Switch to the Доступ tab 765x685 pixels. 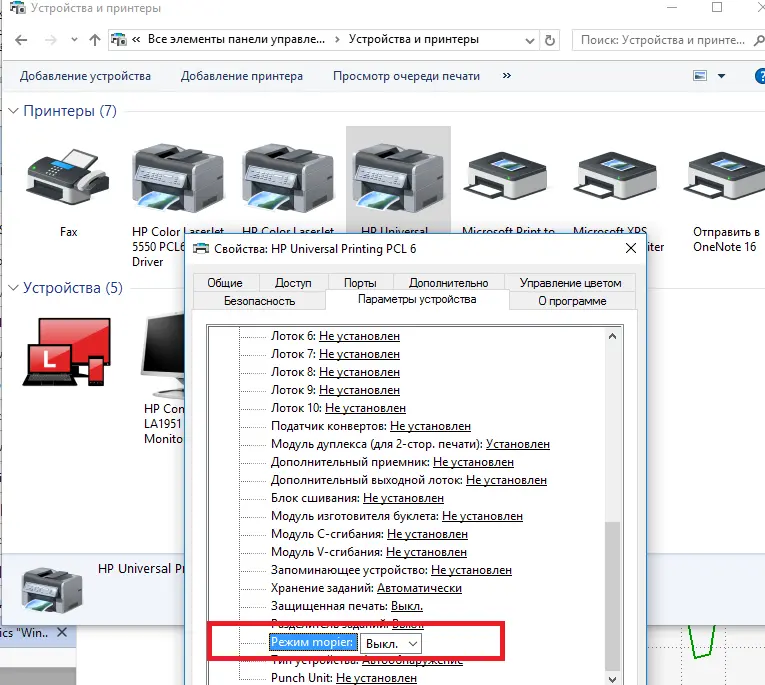coord(293,283)
